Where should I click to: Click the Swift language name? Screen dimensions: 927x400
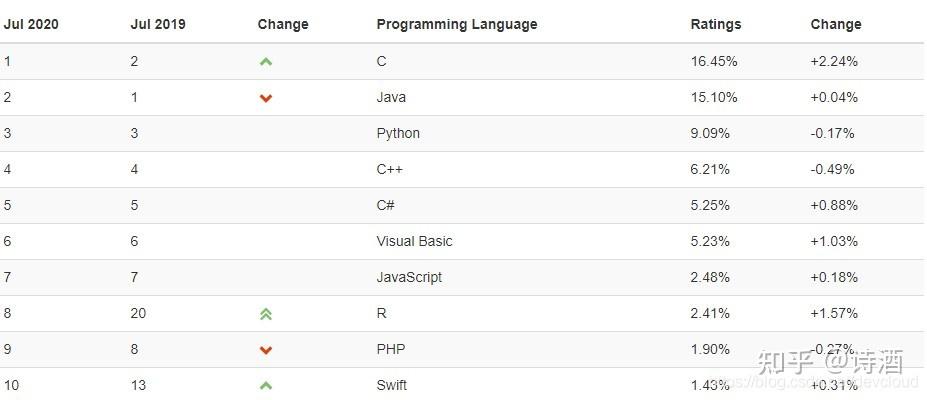tap(392, 385)
